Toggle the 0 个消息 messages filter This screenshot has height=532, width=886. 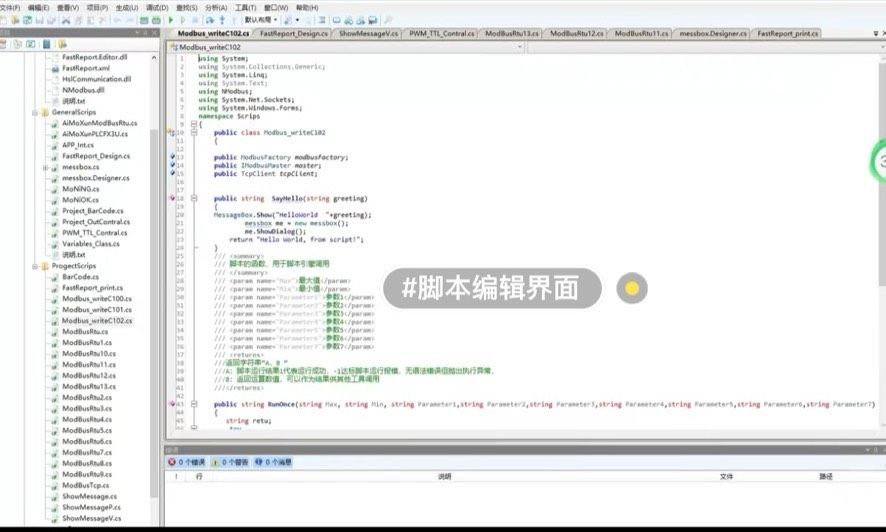pos(273,462)
